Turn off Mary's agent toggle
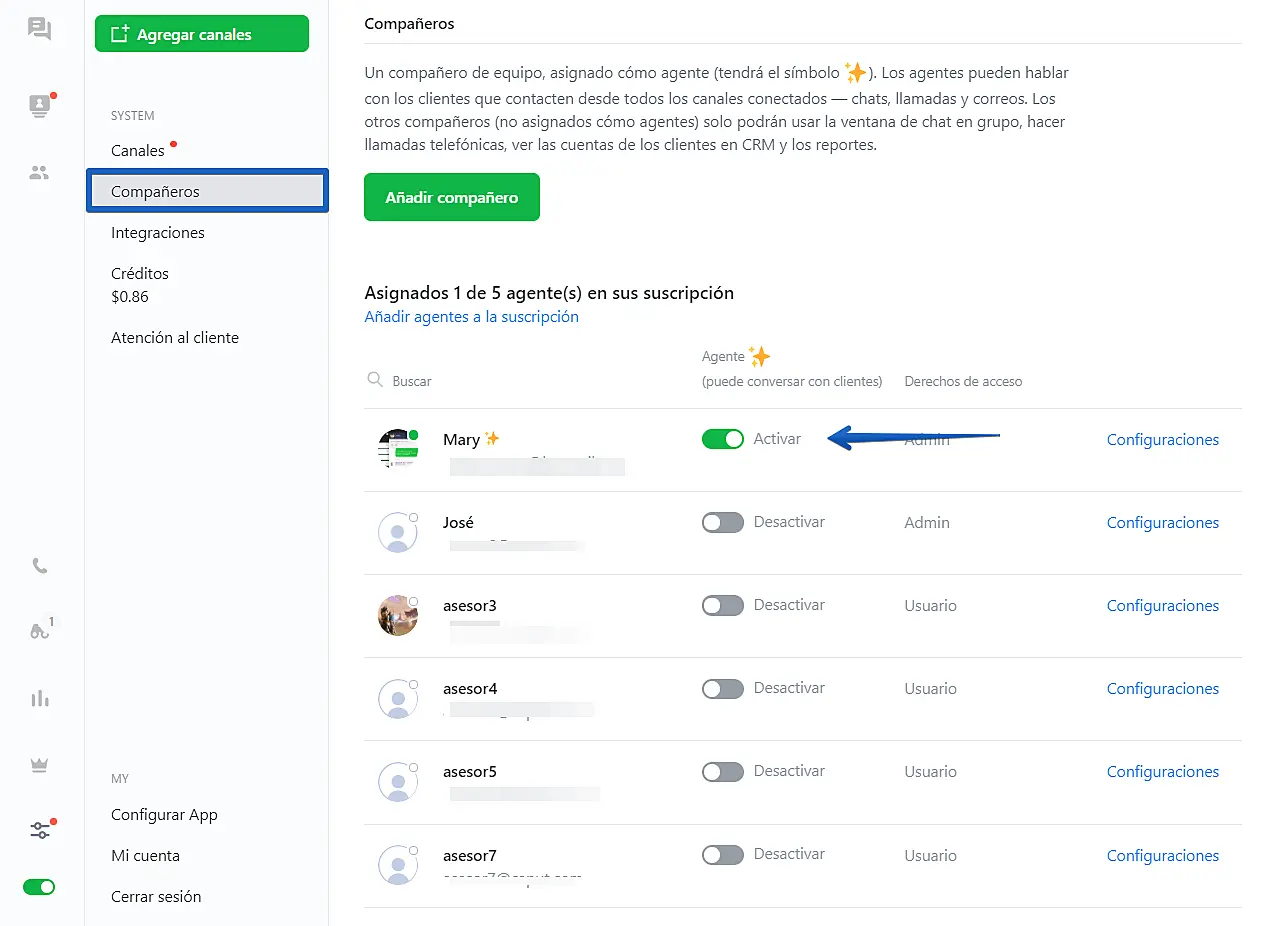Viewport: 1283px width, 926px height. click(722, 439)
